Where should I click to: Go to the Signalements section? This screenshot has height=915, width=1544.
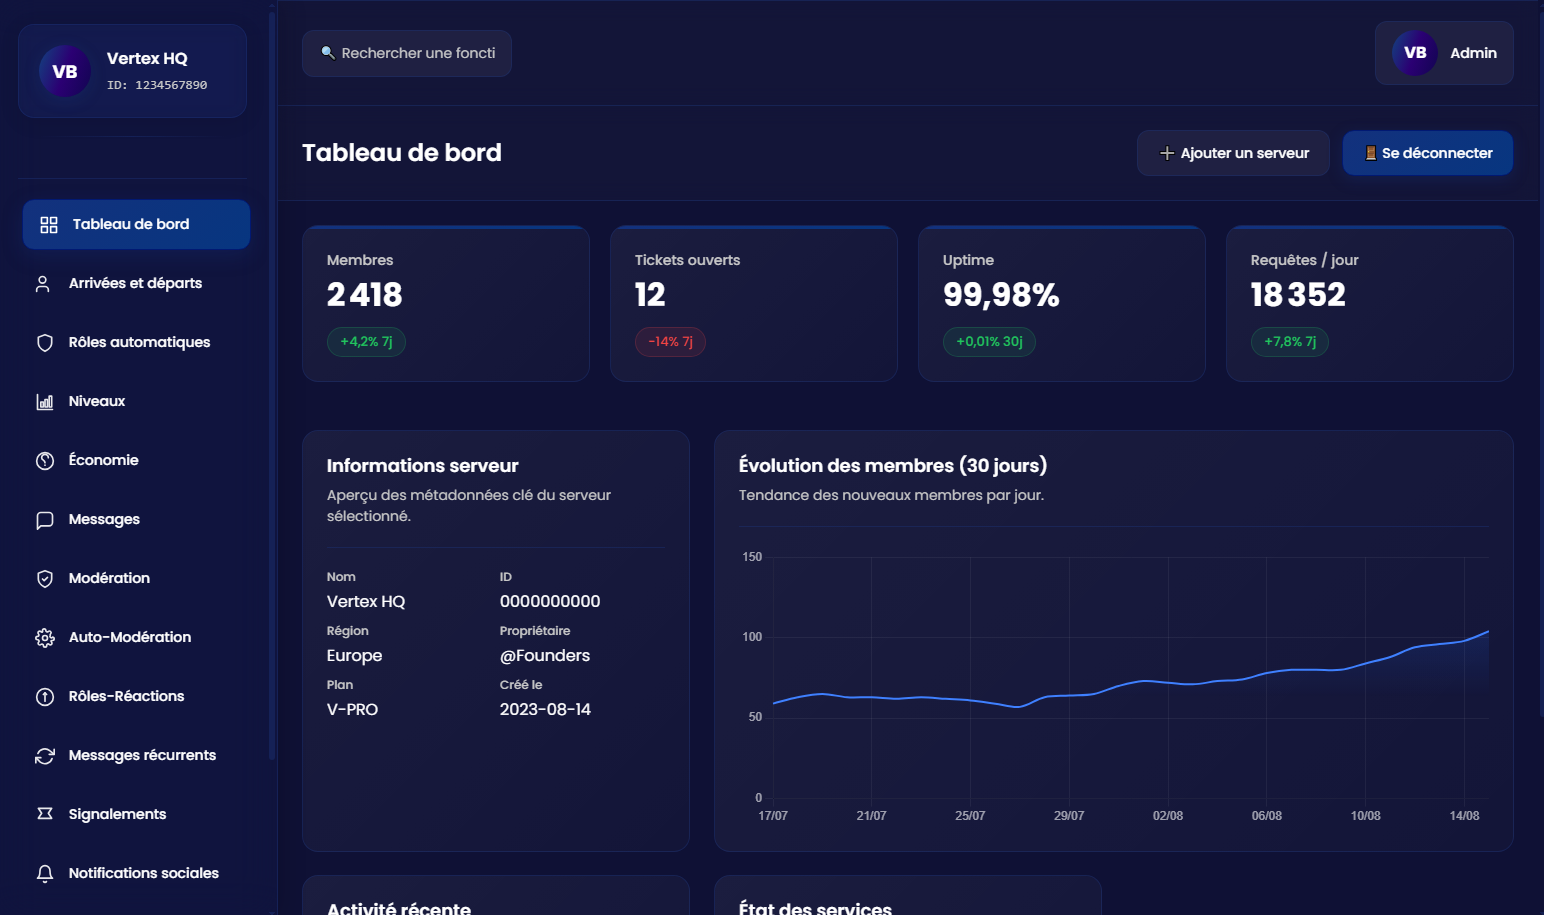[x=117, y=814]
